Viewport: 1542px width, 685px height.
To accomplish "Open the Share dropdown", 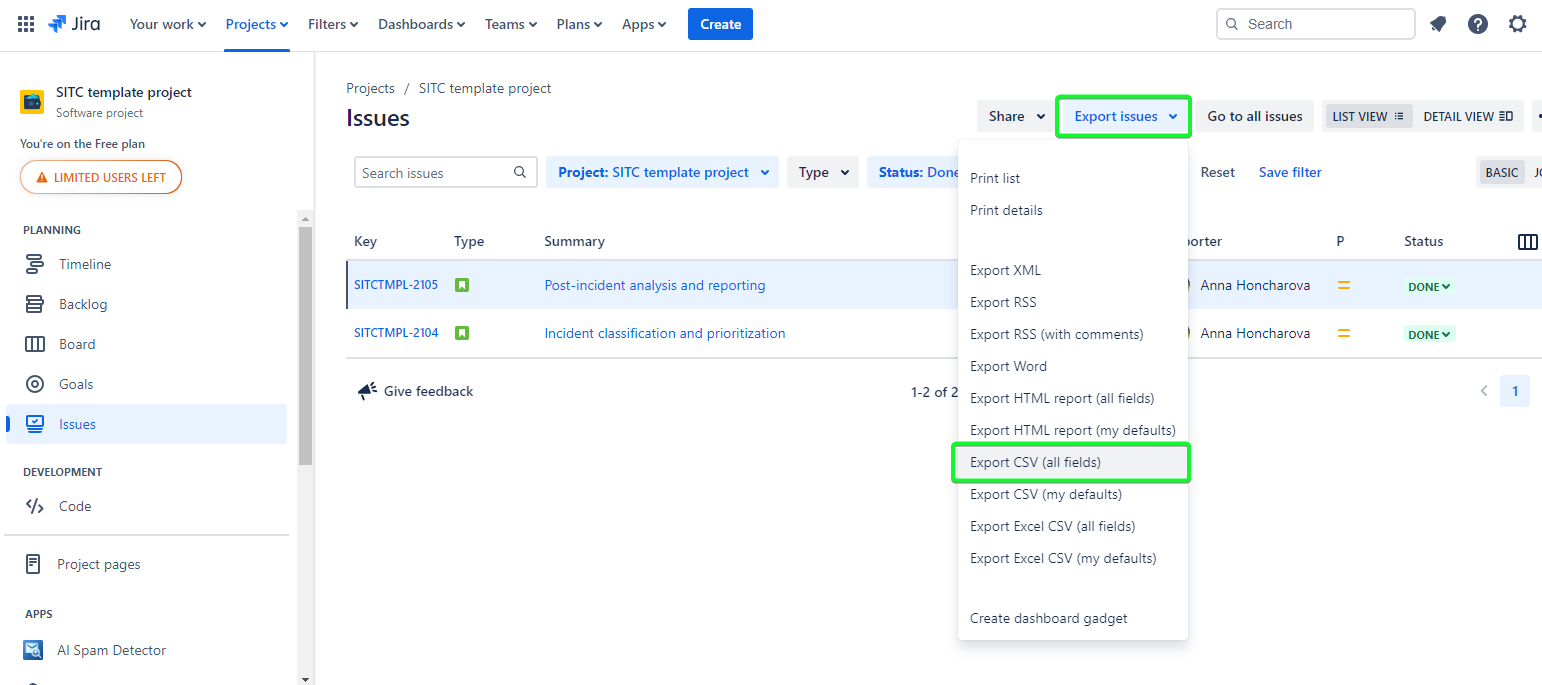I will click(x=1016, y=116).
